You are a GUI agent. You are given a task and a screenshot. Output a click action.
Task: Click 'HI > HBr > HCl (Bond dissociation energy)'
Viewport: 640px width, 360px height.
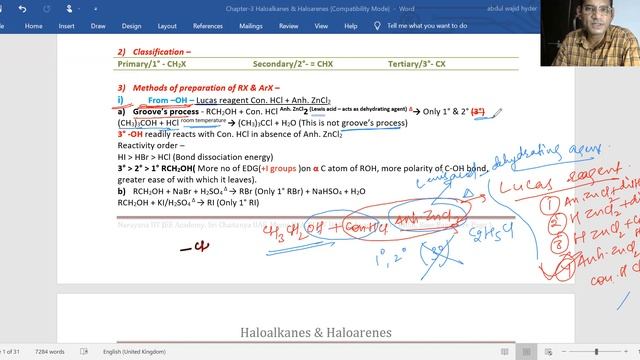tap(195, 157)
